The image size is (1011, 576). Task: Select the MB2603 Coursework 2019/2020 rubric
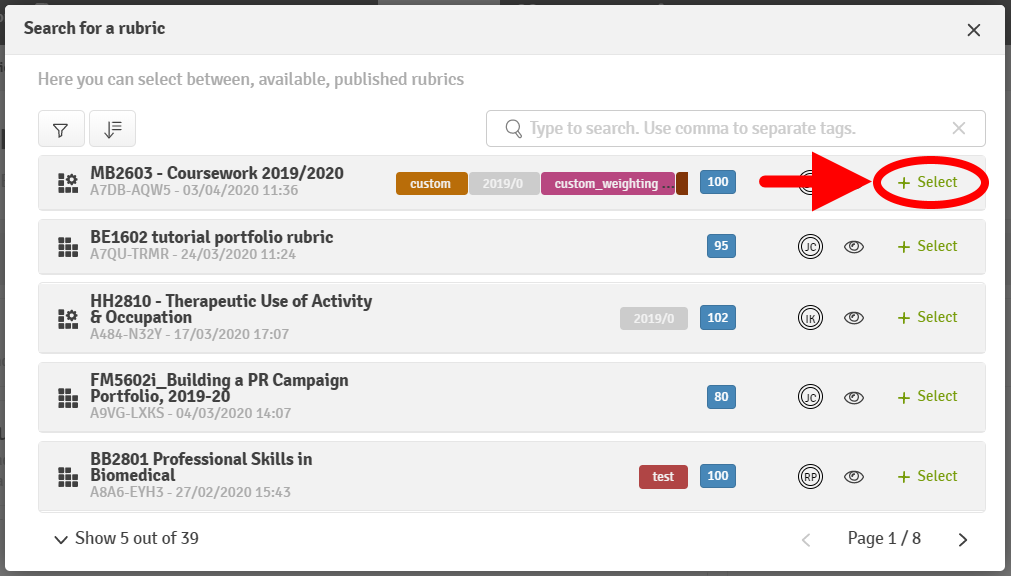(x=928, y=182)
